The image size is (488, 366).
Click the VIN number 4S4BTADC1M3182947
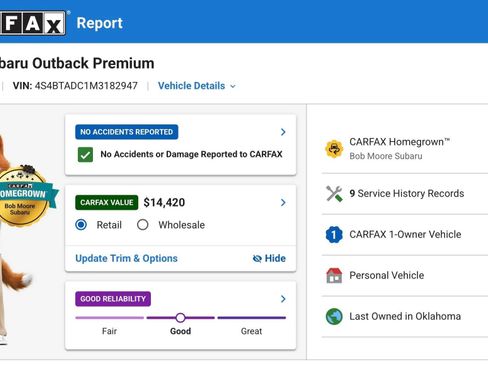point(86,86)
